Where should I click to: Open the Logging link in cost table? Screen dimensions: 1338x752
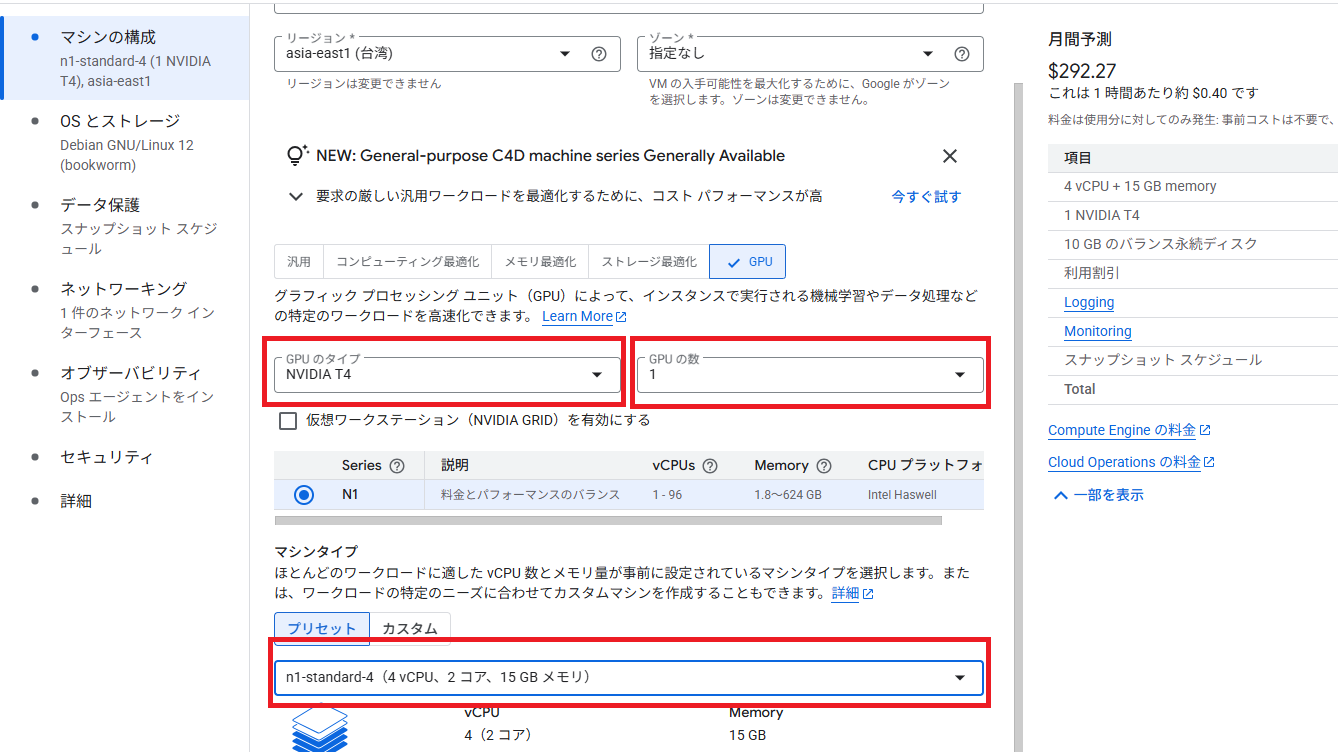[1089, 302]
